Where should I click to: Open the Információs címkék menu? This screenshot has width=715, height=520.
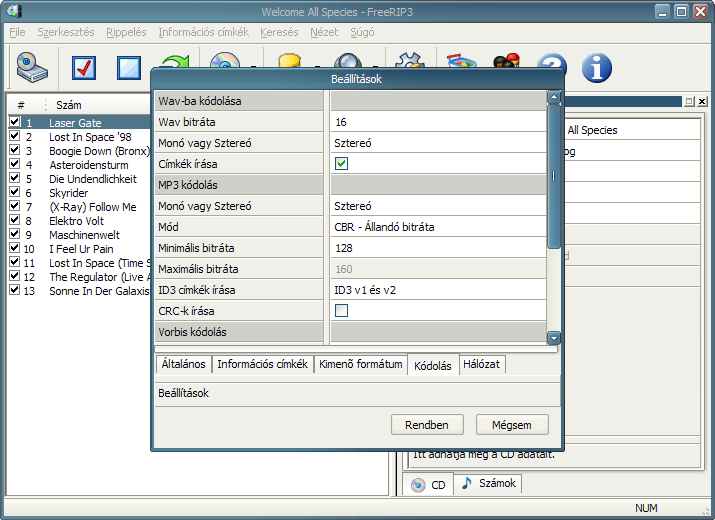(x=203, y=32)
